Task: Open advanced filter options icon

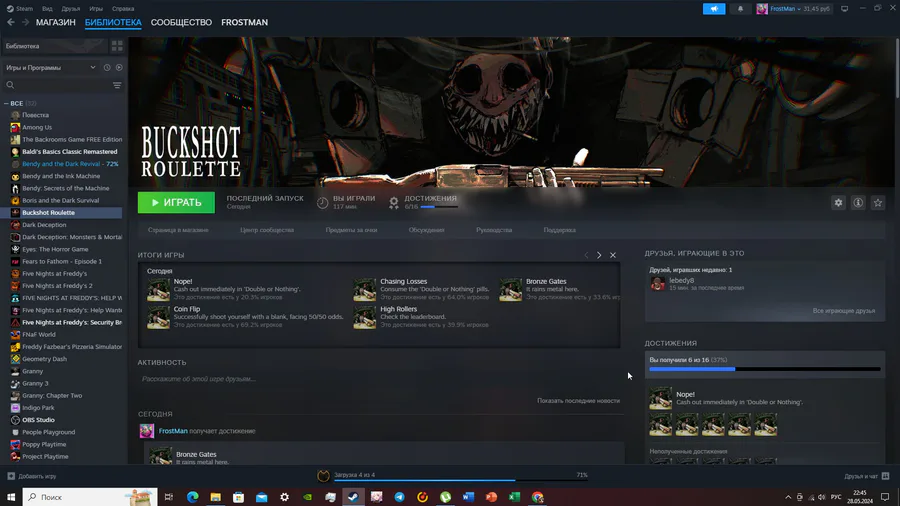Action: click(x=117, y=85)
